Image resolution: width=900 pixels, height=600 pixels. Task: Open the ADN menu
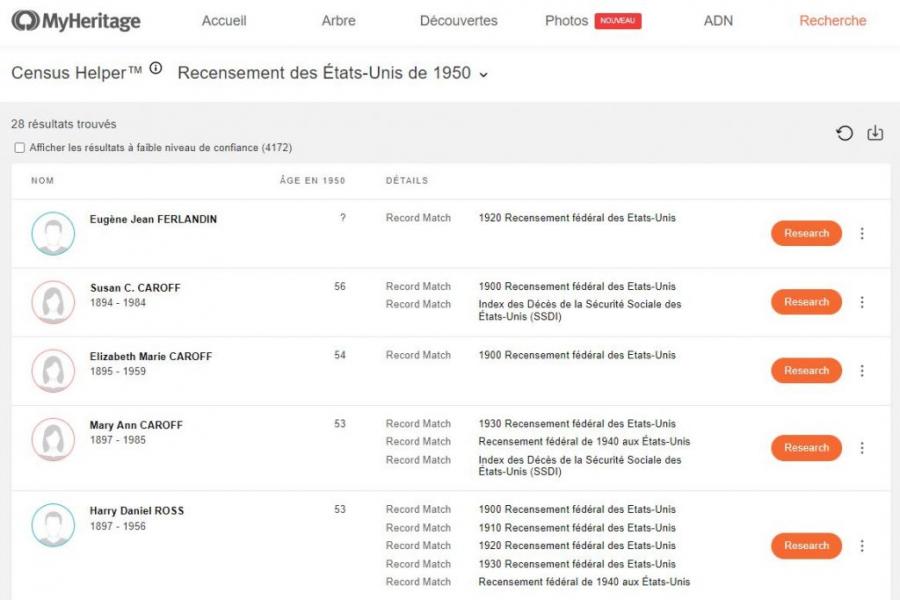point(718,21)
